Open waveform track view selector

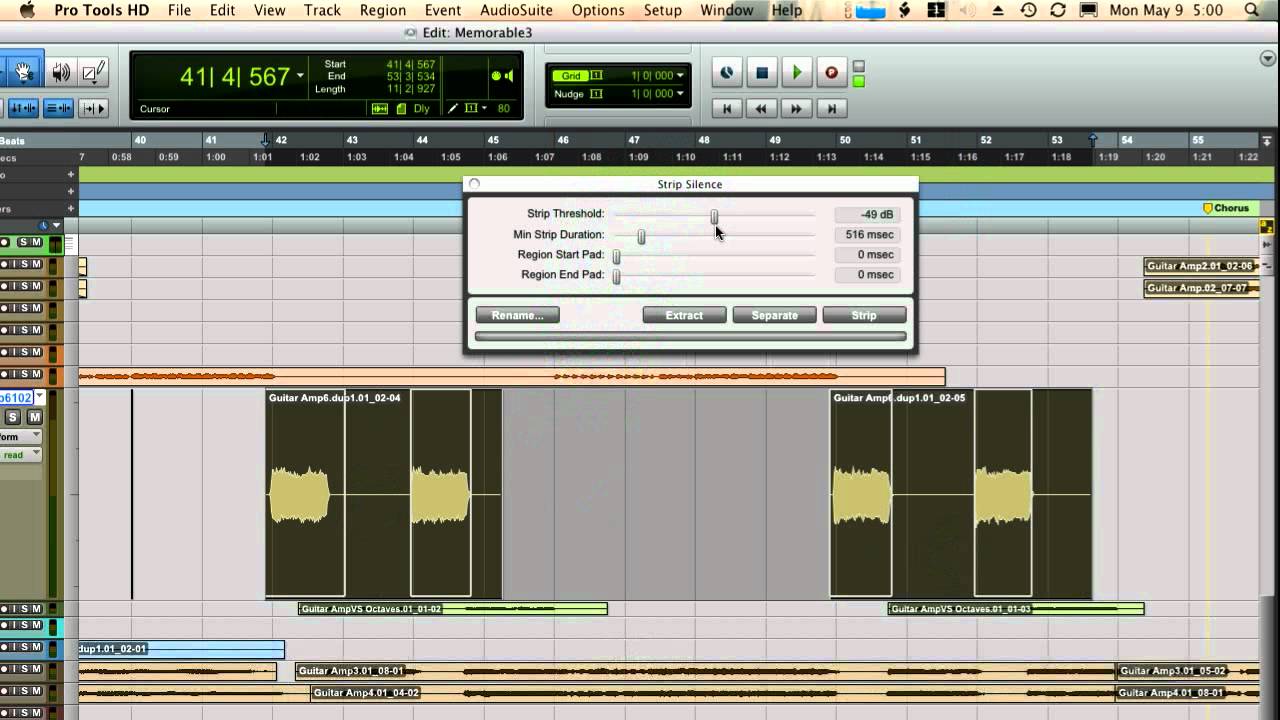20,437
